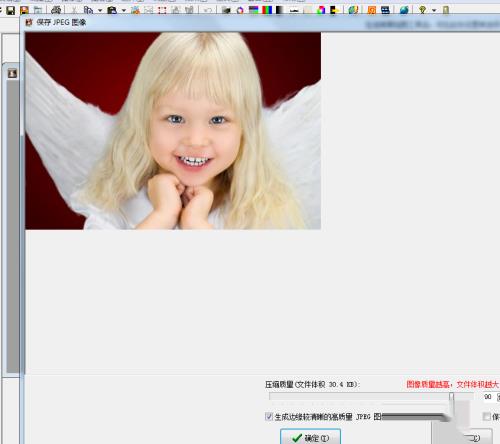Click the black floppy disk save icon
Screen dimensions: 500x444
coord(11,10)
